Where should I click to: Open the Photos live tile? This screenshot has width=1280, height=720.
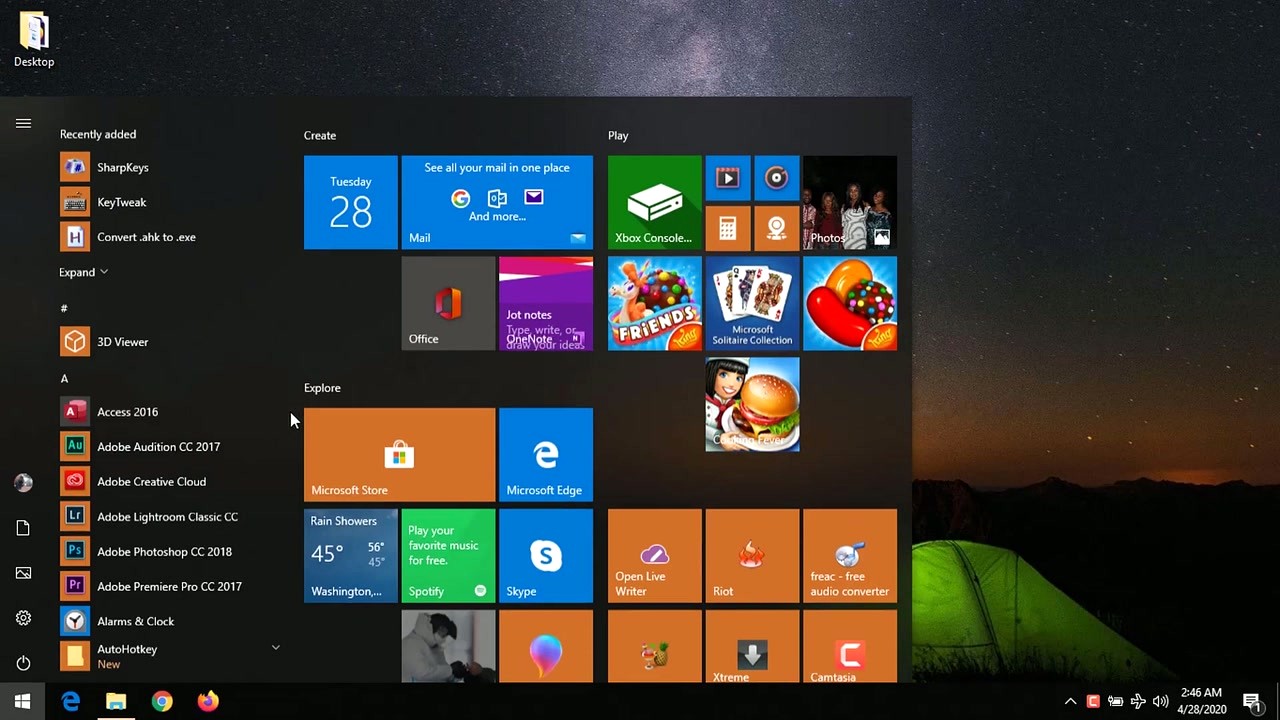point(849,202)
